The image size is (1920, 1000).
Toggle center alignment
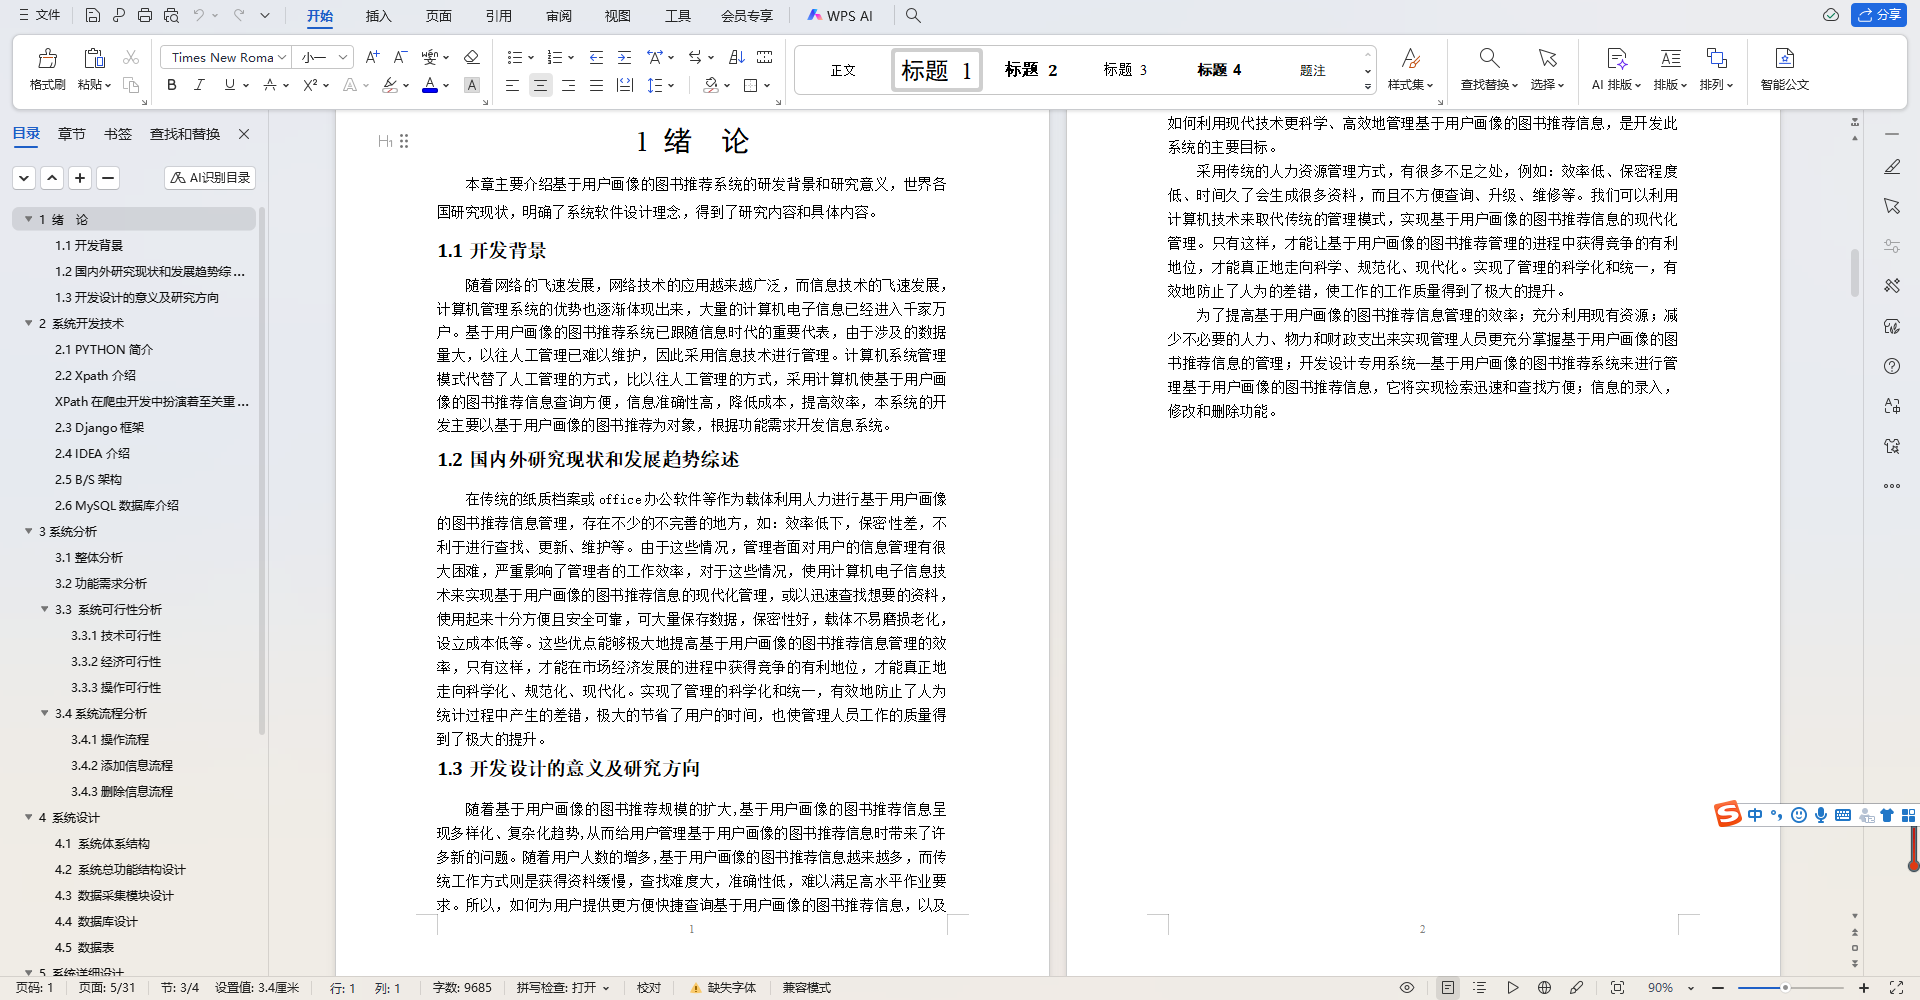pyautogui.click(x=540, y=85)
